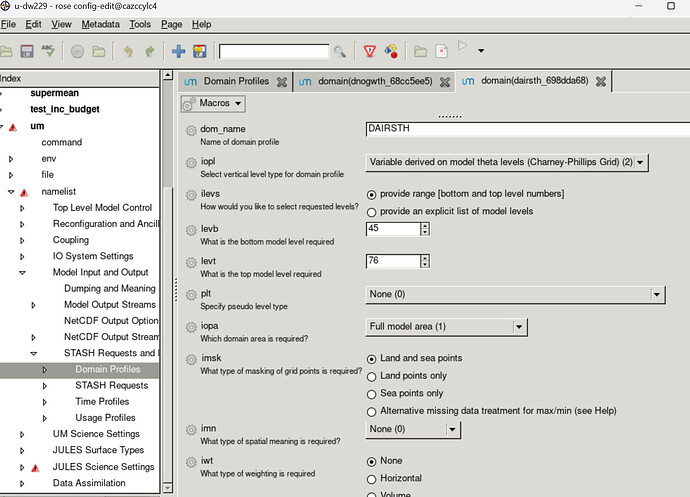Viewport: 690px width, 497px height.
Task: Click the dom_name DAIRSTH text field
Action: [x=528, y=129]
